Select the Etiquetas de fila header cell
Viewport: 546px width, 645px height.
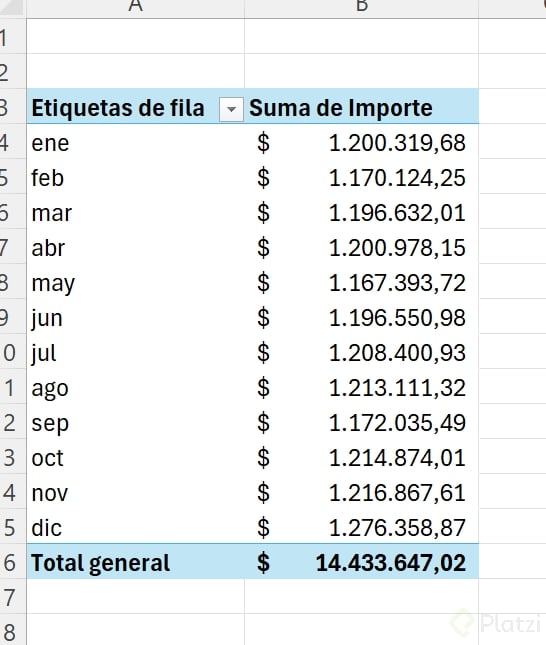(135, 106)
